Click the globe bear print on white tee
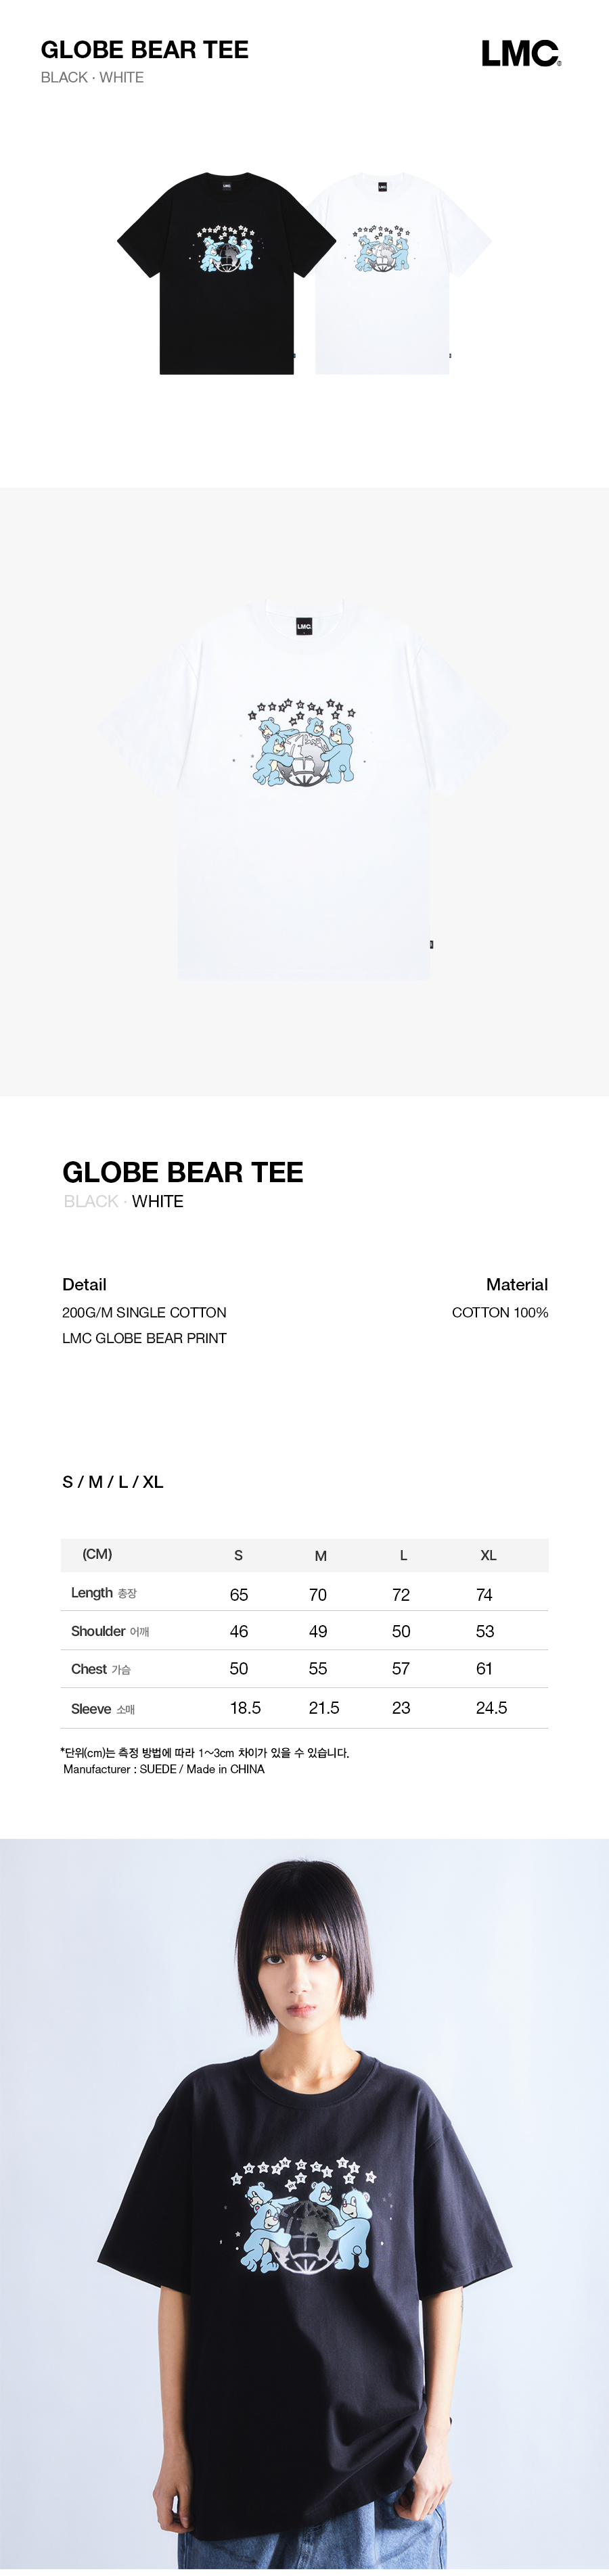Viewport: 609px width, 2576px height. tap(303, 742)
